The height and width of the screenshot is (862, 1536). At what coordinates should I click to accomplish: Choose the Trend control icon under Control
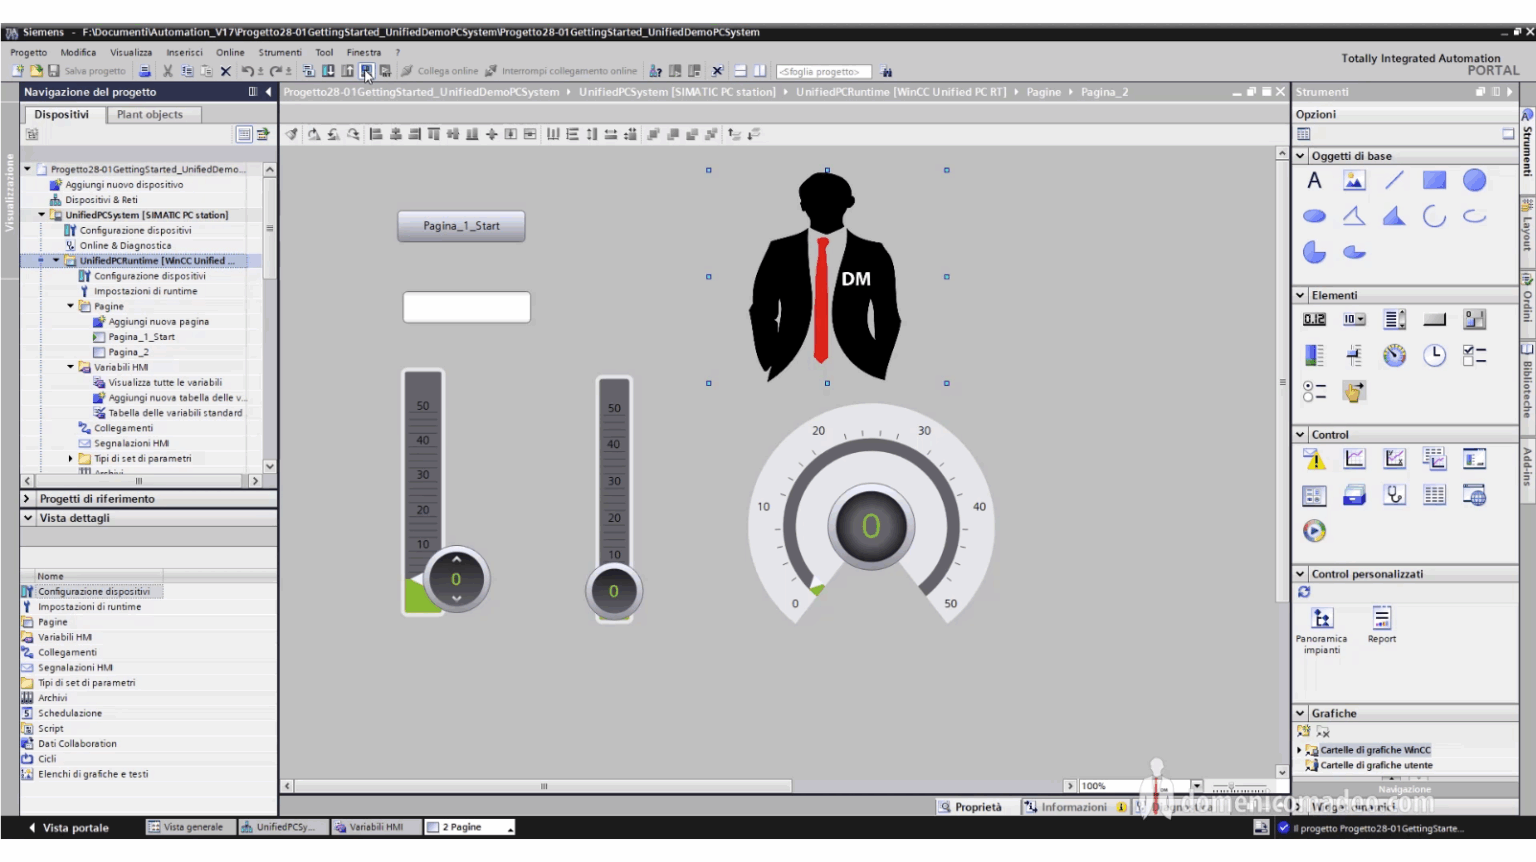pos(1354,458)
